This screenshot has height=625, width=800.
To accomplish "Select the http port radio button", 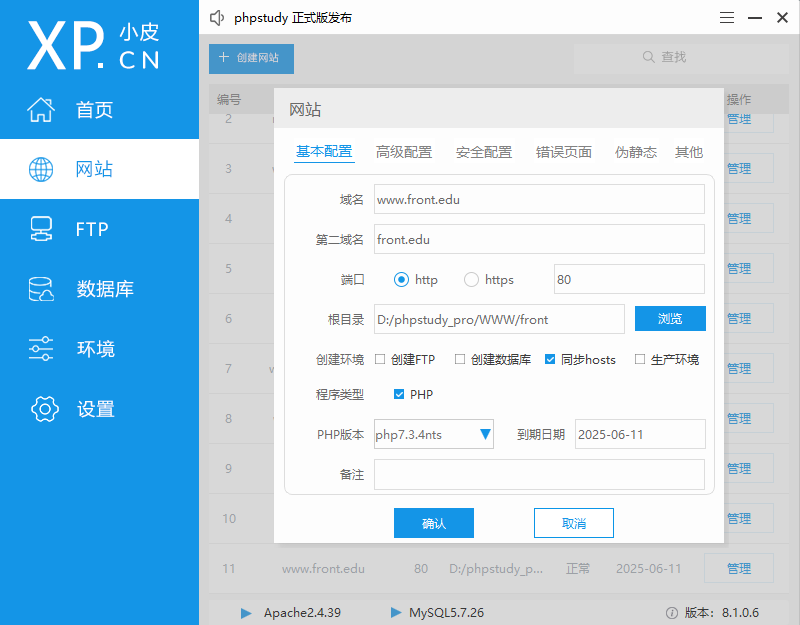I will pos(401,280).
